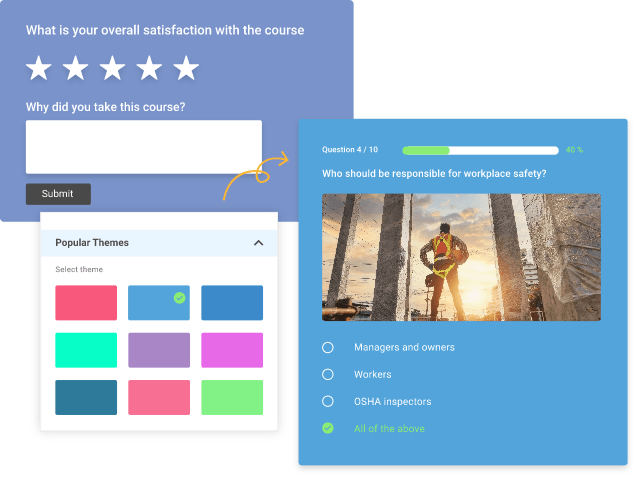Click the fifth rating star
The width and height of the screenshot is (637, 478).
point(186,69)
